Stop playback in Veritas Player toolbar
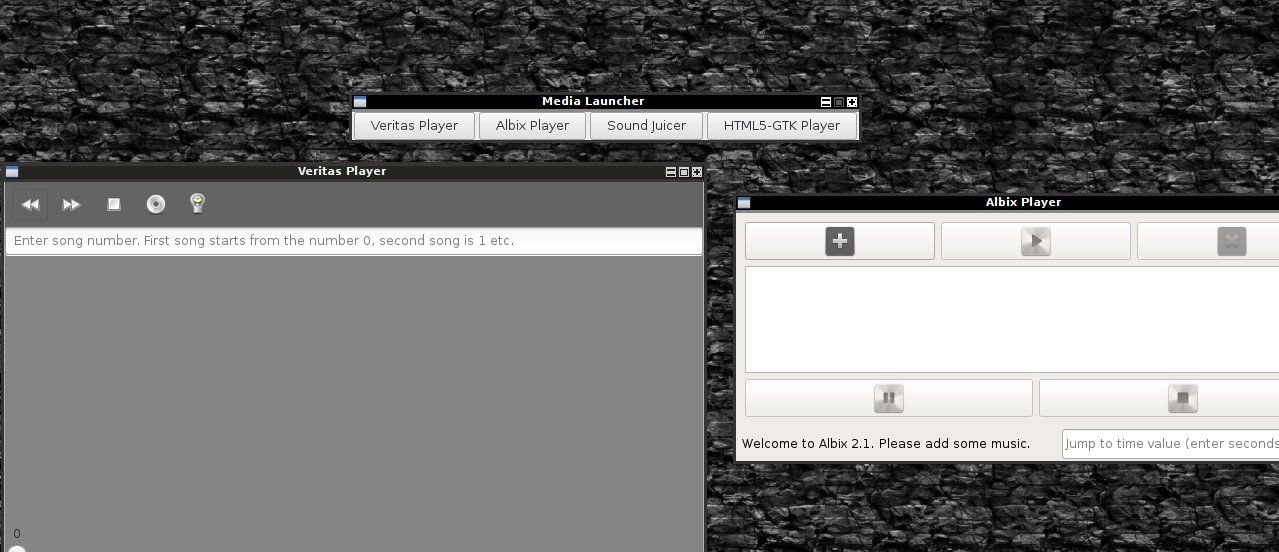The height and width of the screenshot is (552, 1279). coord(114,204)
